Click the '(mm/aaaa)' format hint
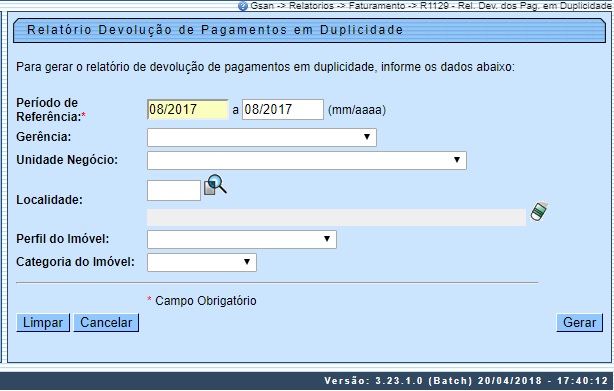Screen dimensions: 614x391 pyautogui.click(x=357, y=110)
